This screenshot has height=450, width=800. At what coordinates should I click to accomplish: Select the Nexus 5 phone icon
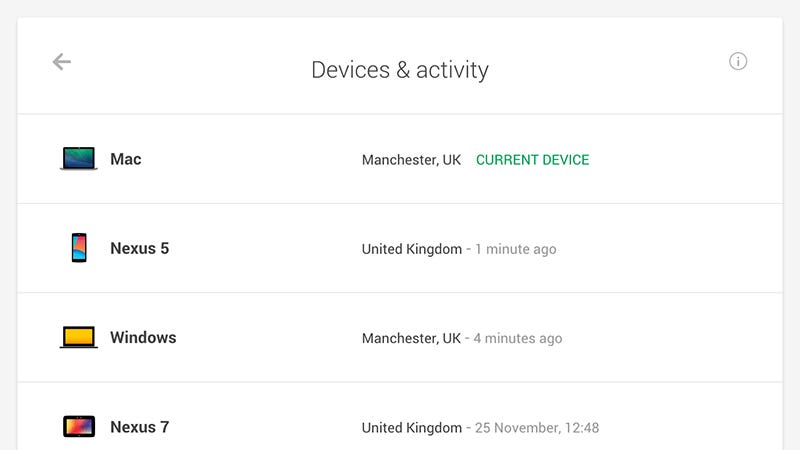pyautogui.click(x=79, y=247)
